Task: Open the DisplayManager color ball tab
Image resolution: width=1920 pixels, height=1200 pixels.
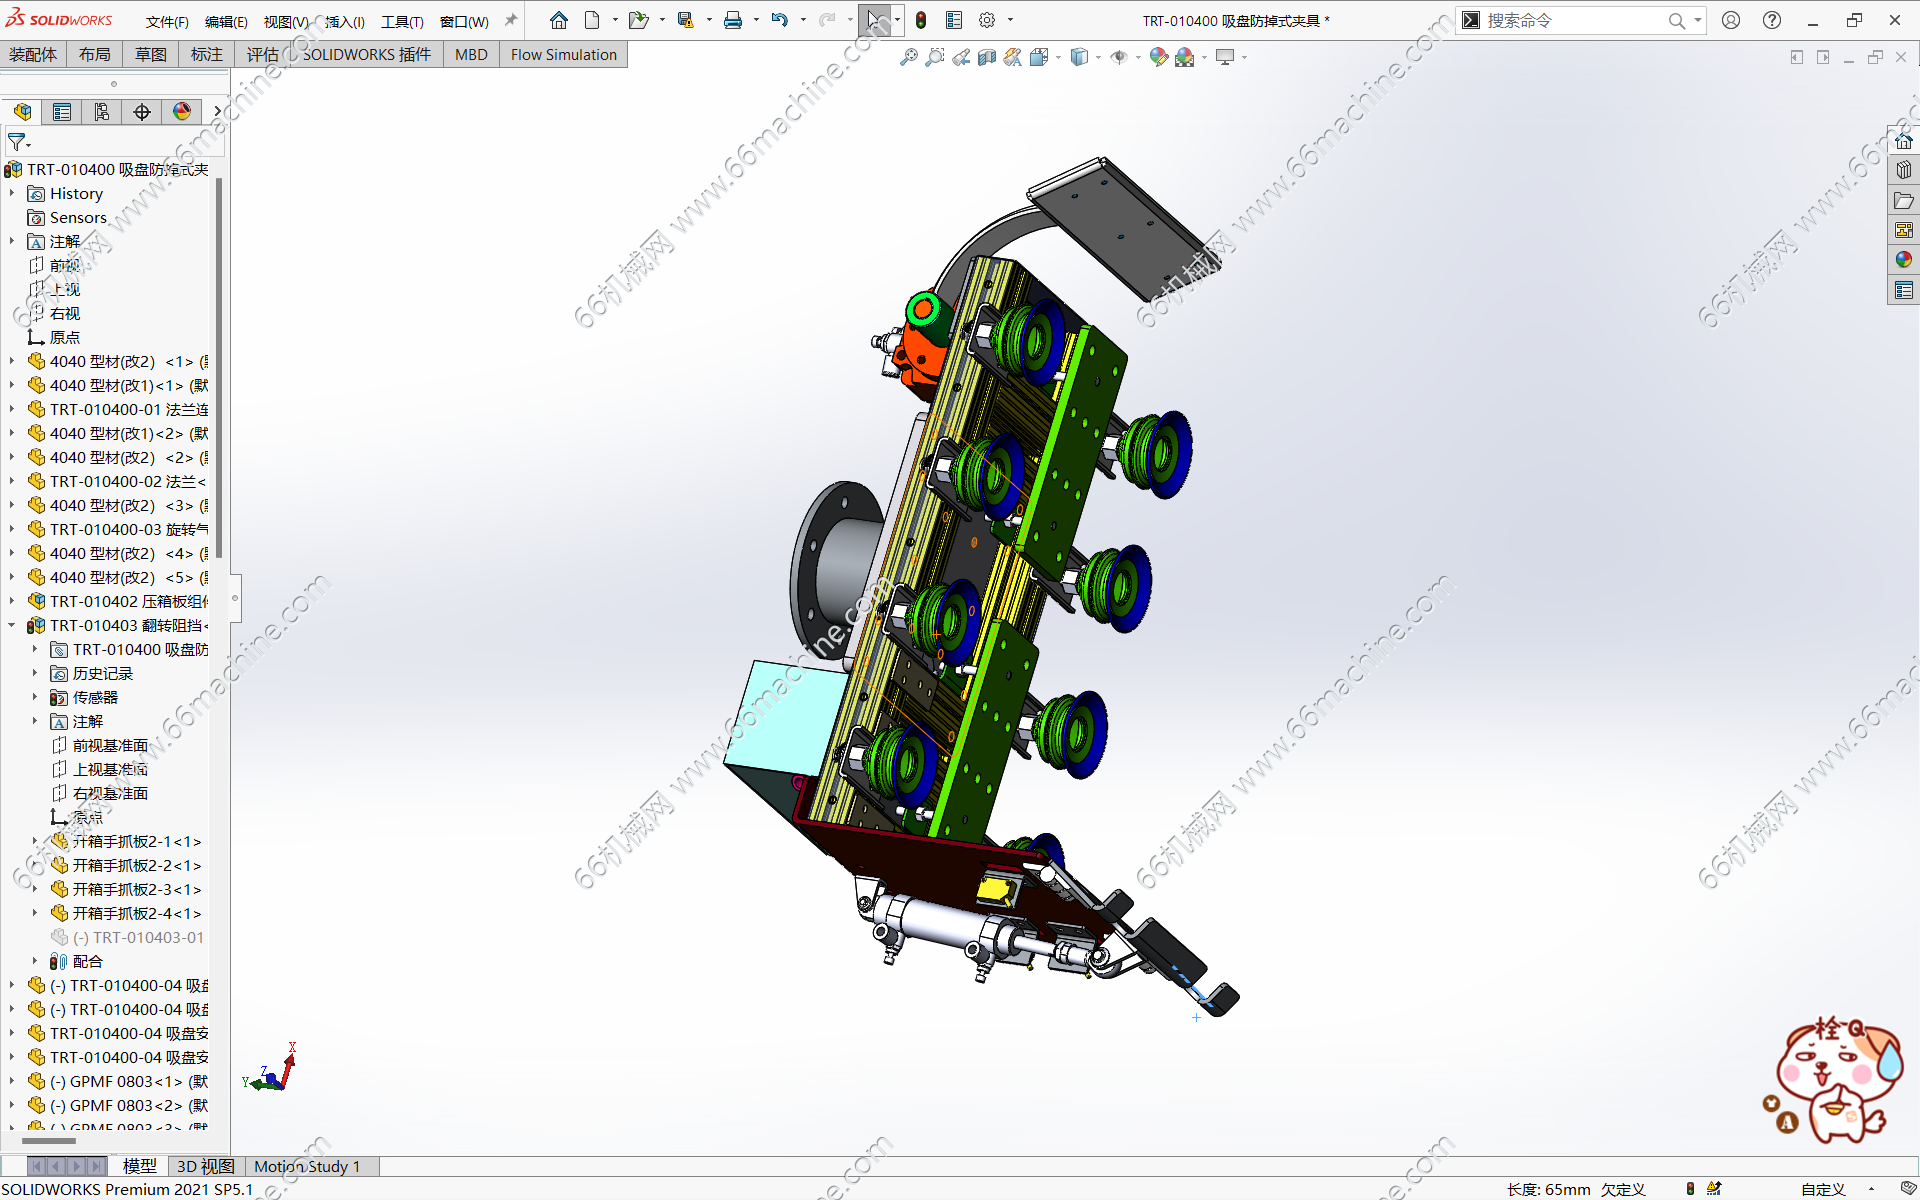Action: (182, 112)
